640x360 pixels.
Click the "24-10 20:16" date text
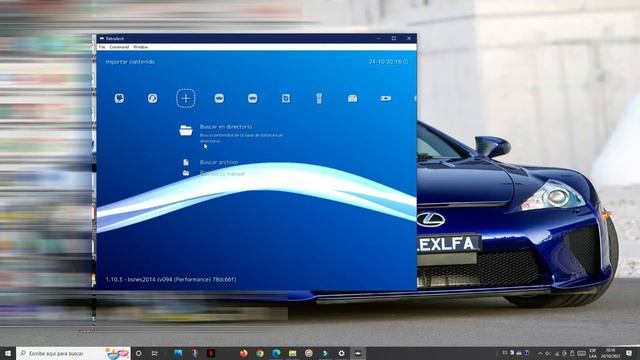coord(385,62)
